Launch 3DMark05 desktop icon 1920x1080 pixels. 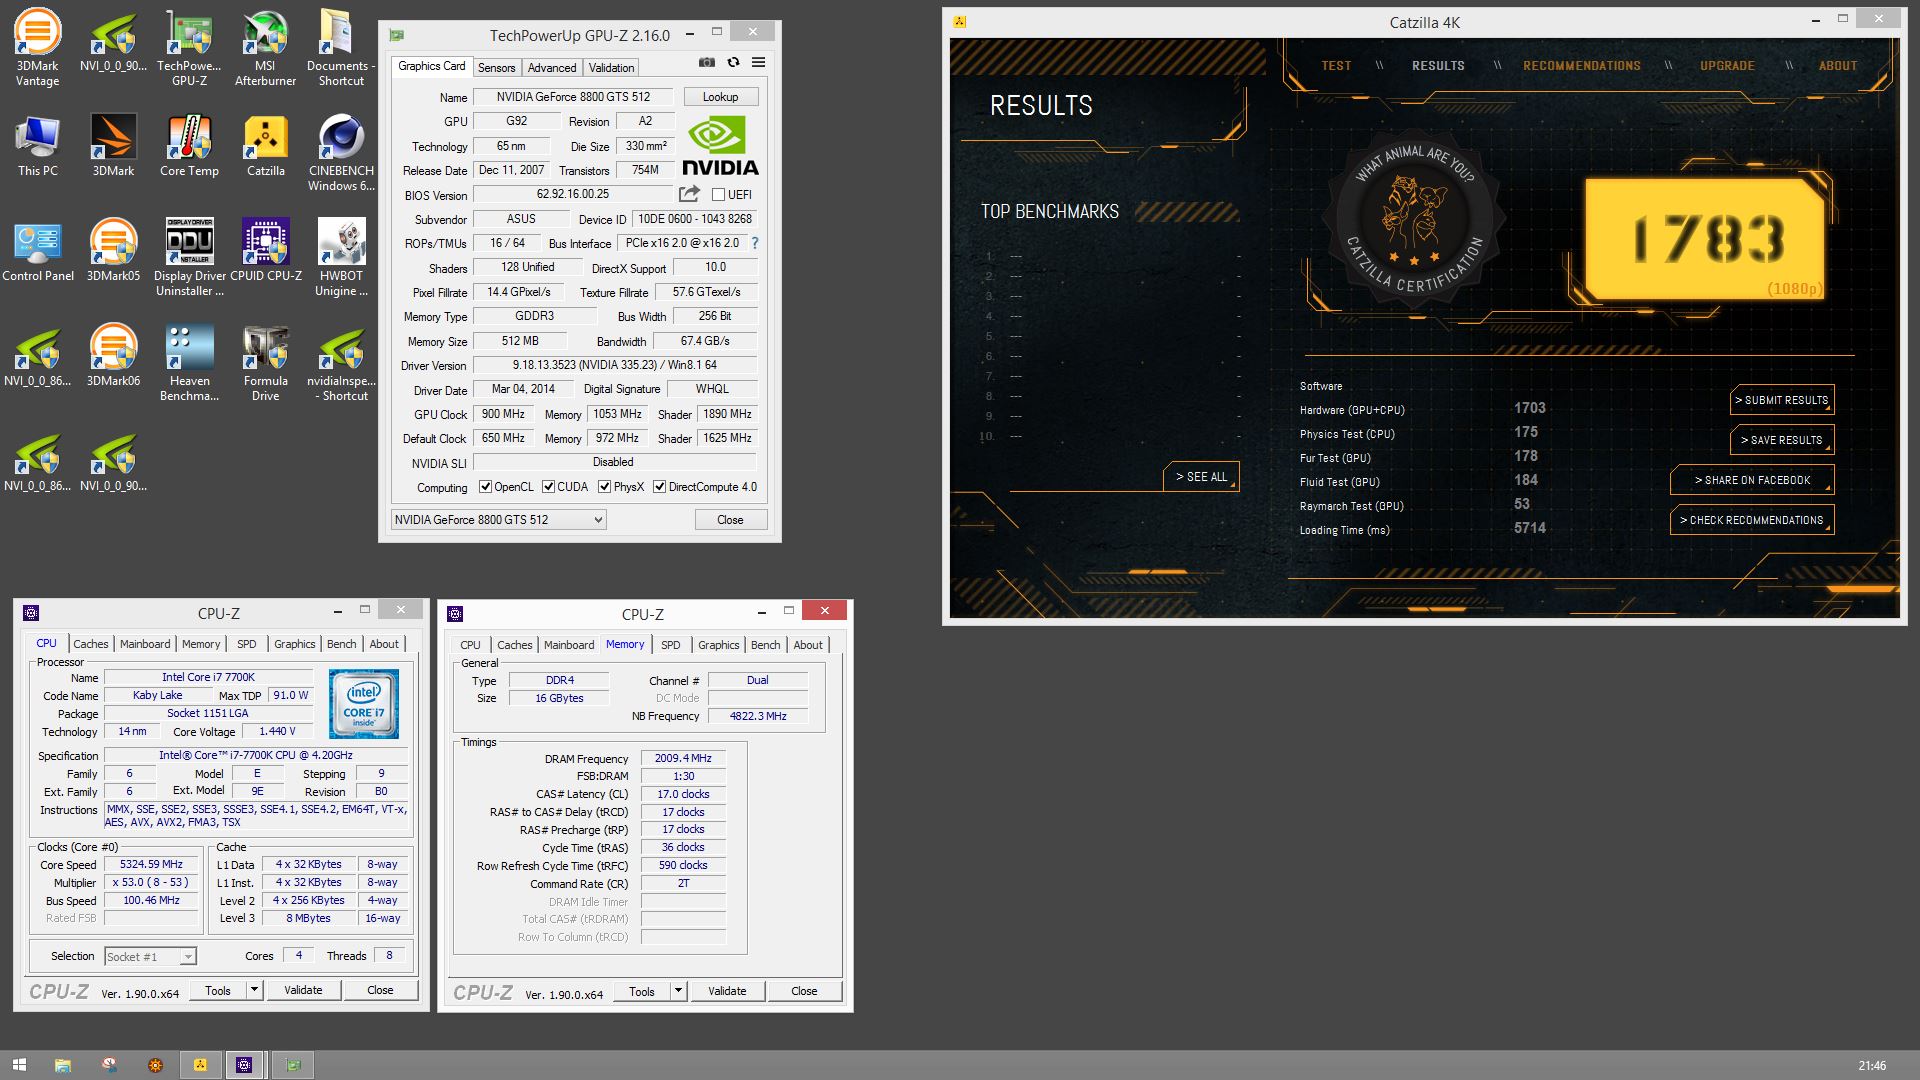click(x=113, y=250)
